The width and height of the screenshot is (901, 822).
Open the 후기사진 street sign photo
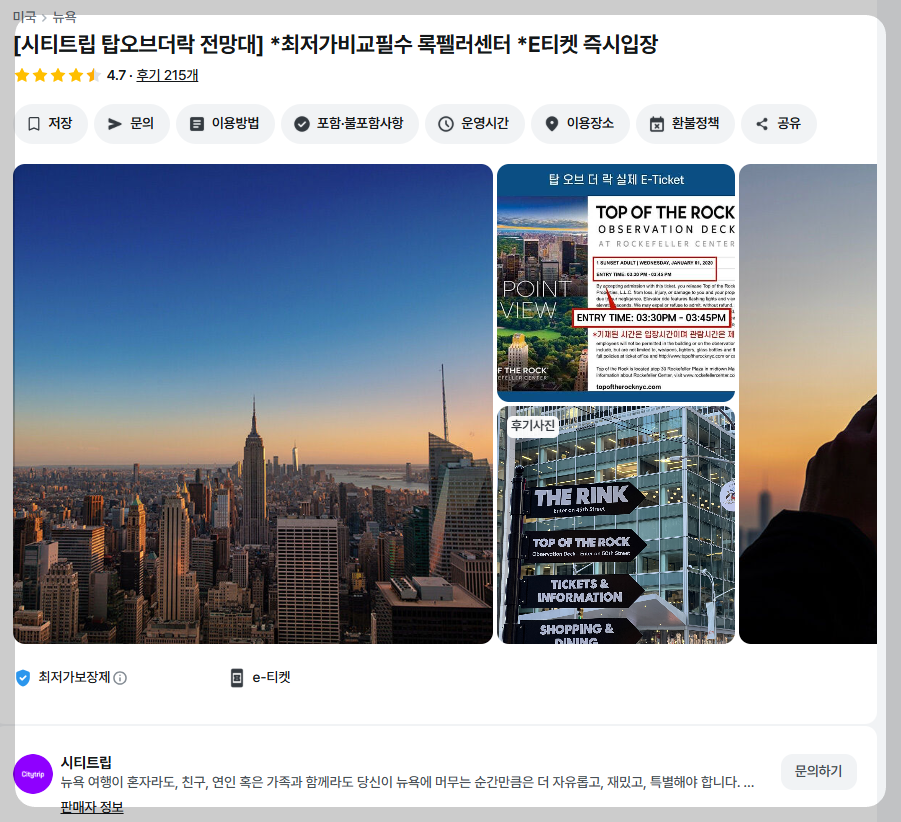[616, 525]
